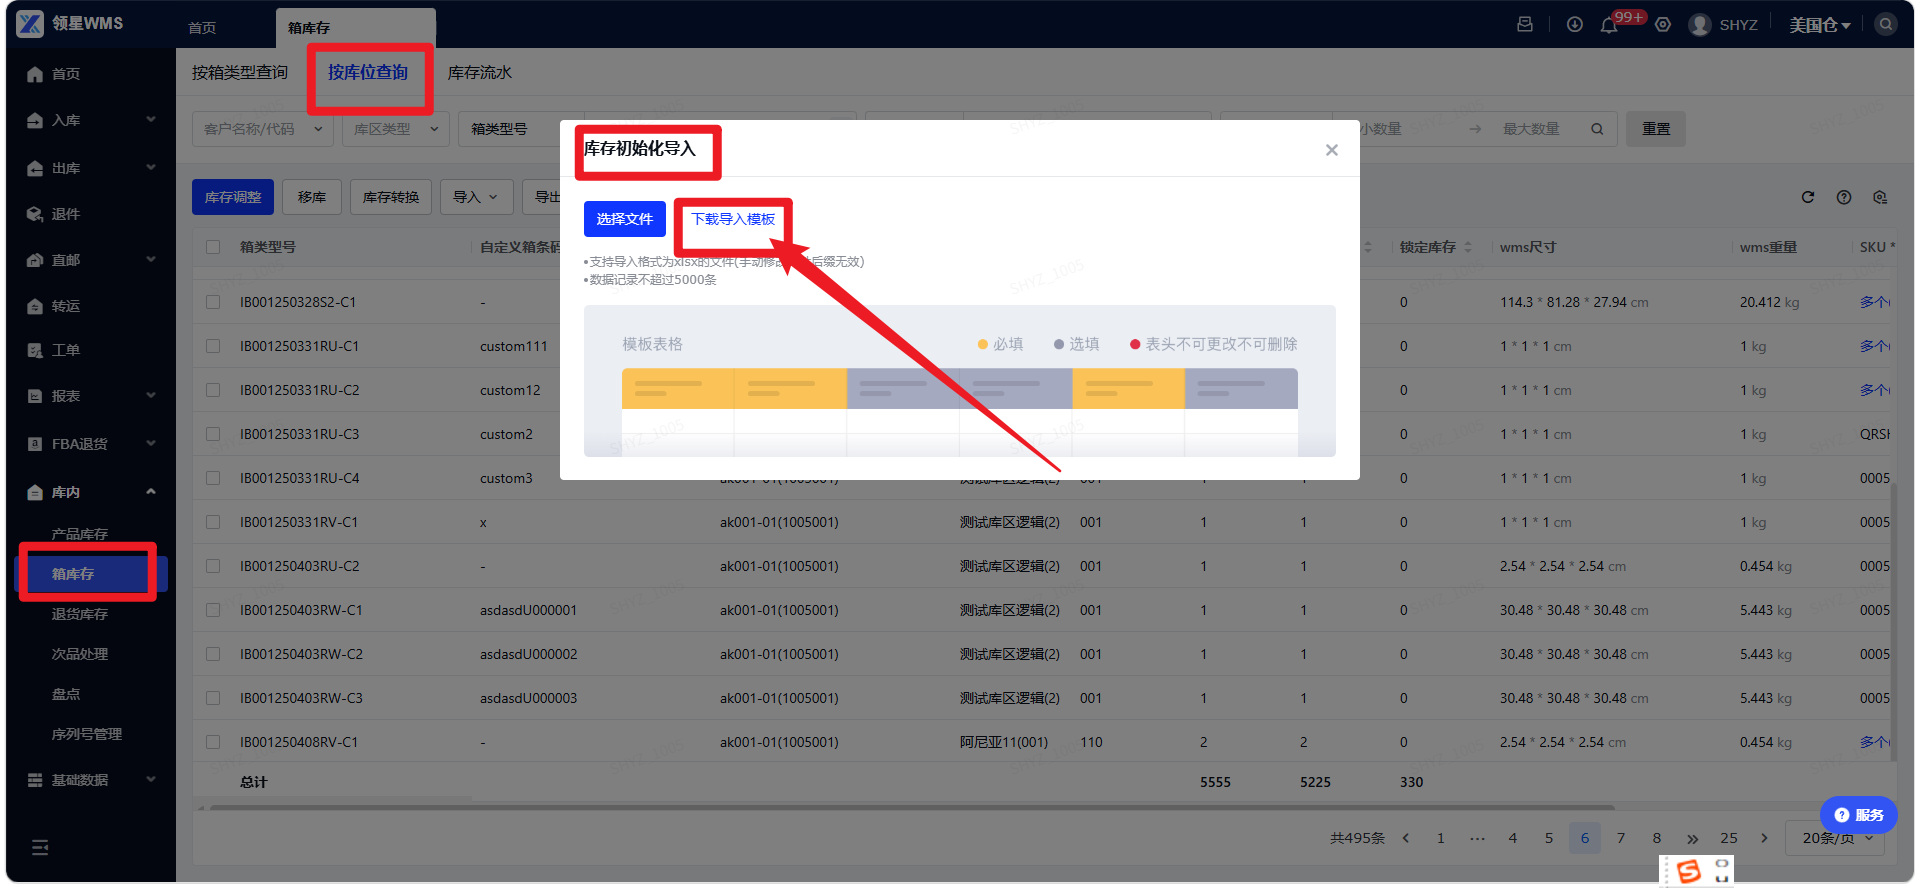Switch to the 按库位查询 tab

pyautogui.click(x=368, y=73)
